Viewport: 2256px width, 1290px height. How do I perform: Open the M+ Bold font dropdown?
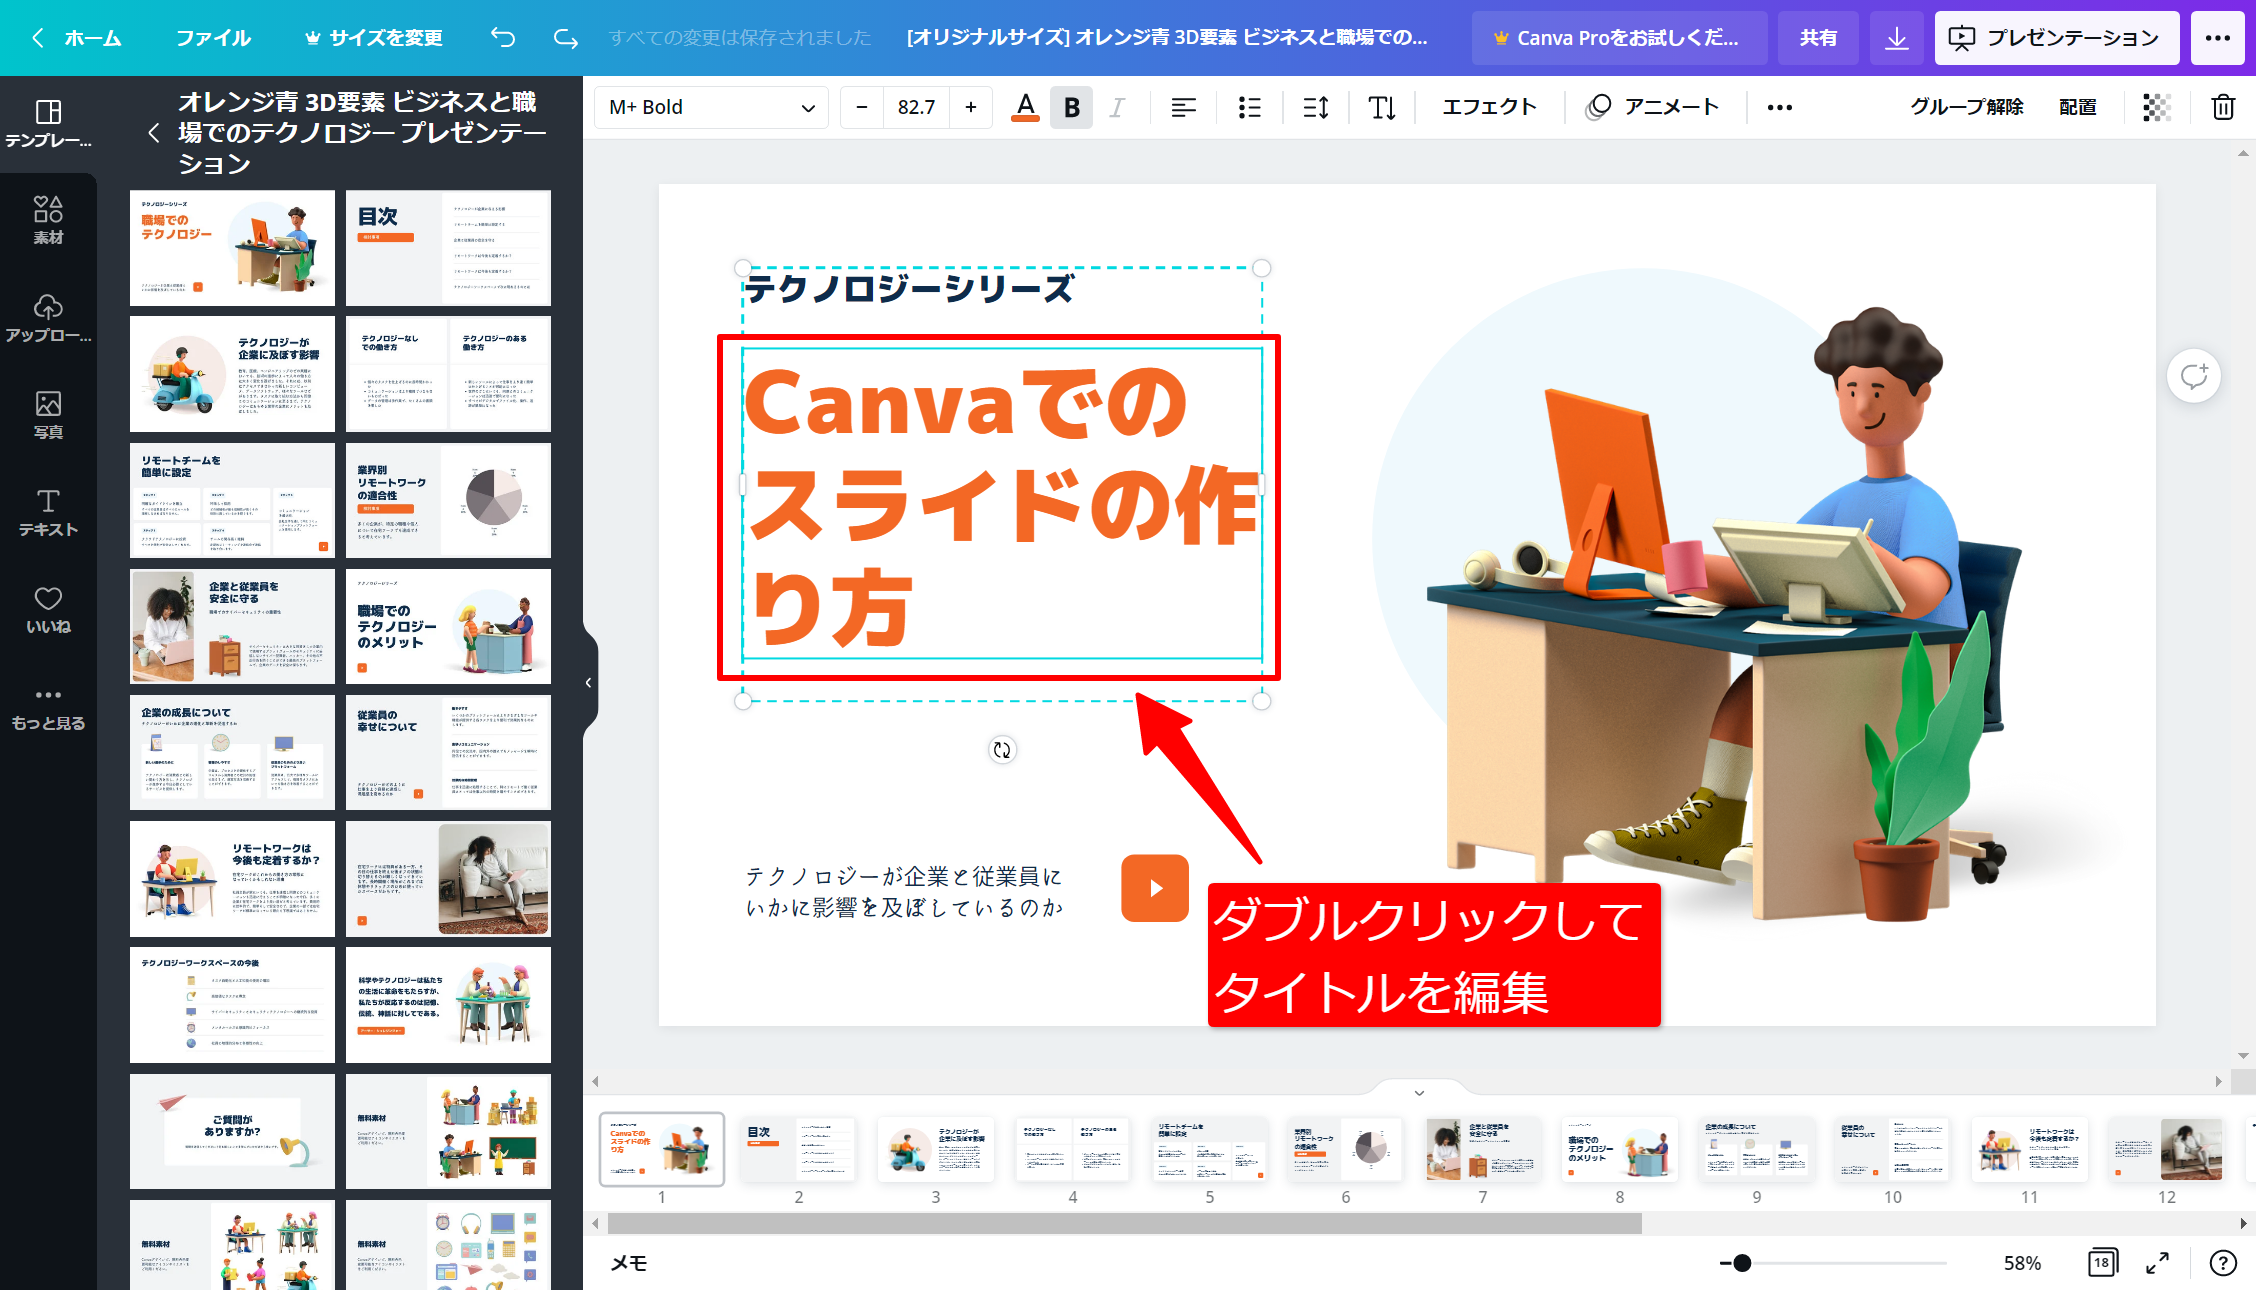tap(712, 107)
